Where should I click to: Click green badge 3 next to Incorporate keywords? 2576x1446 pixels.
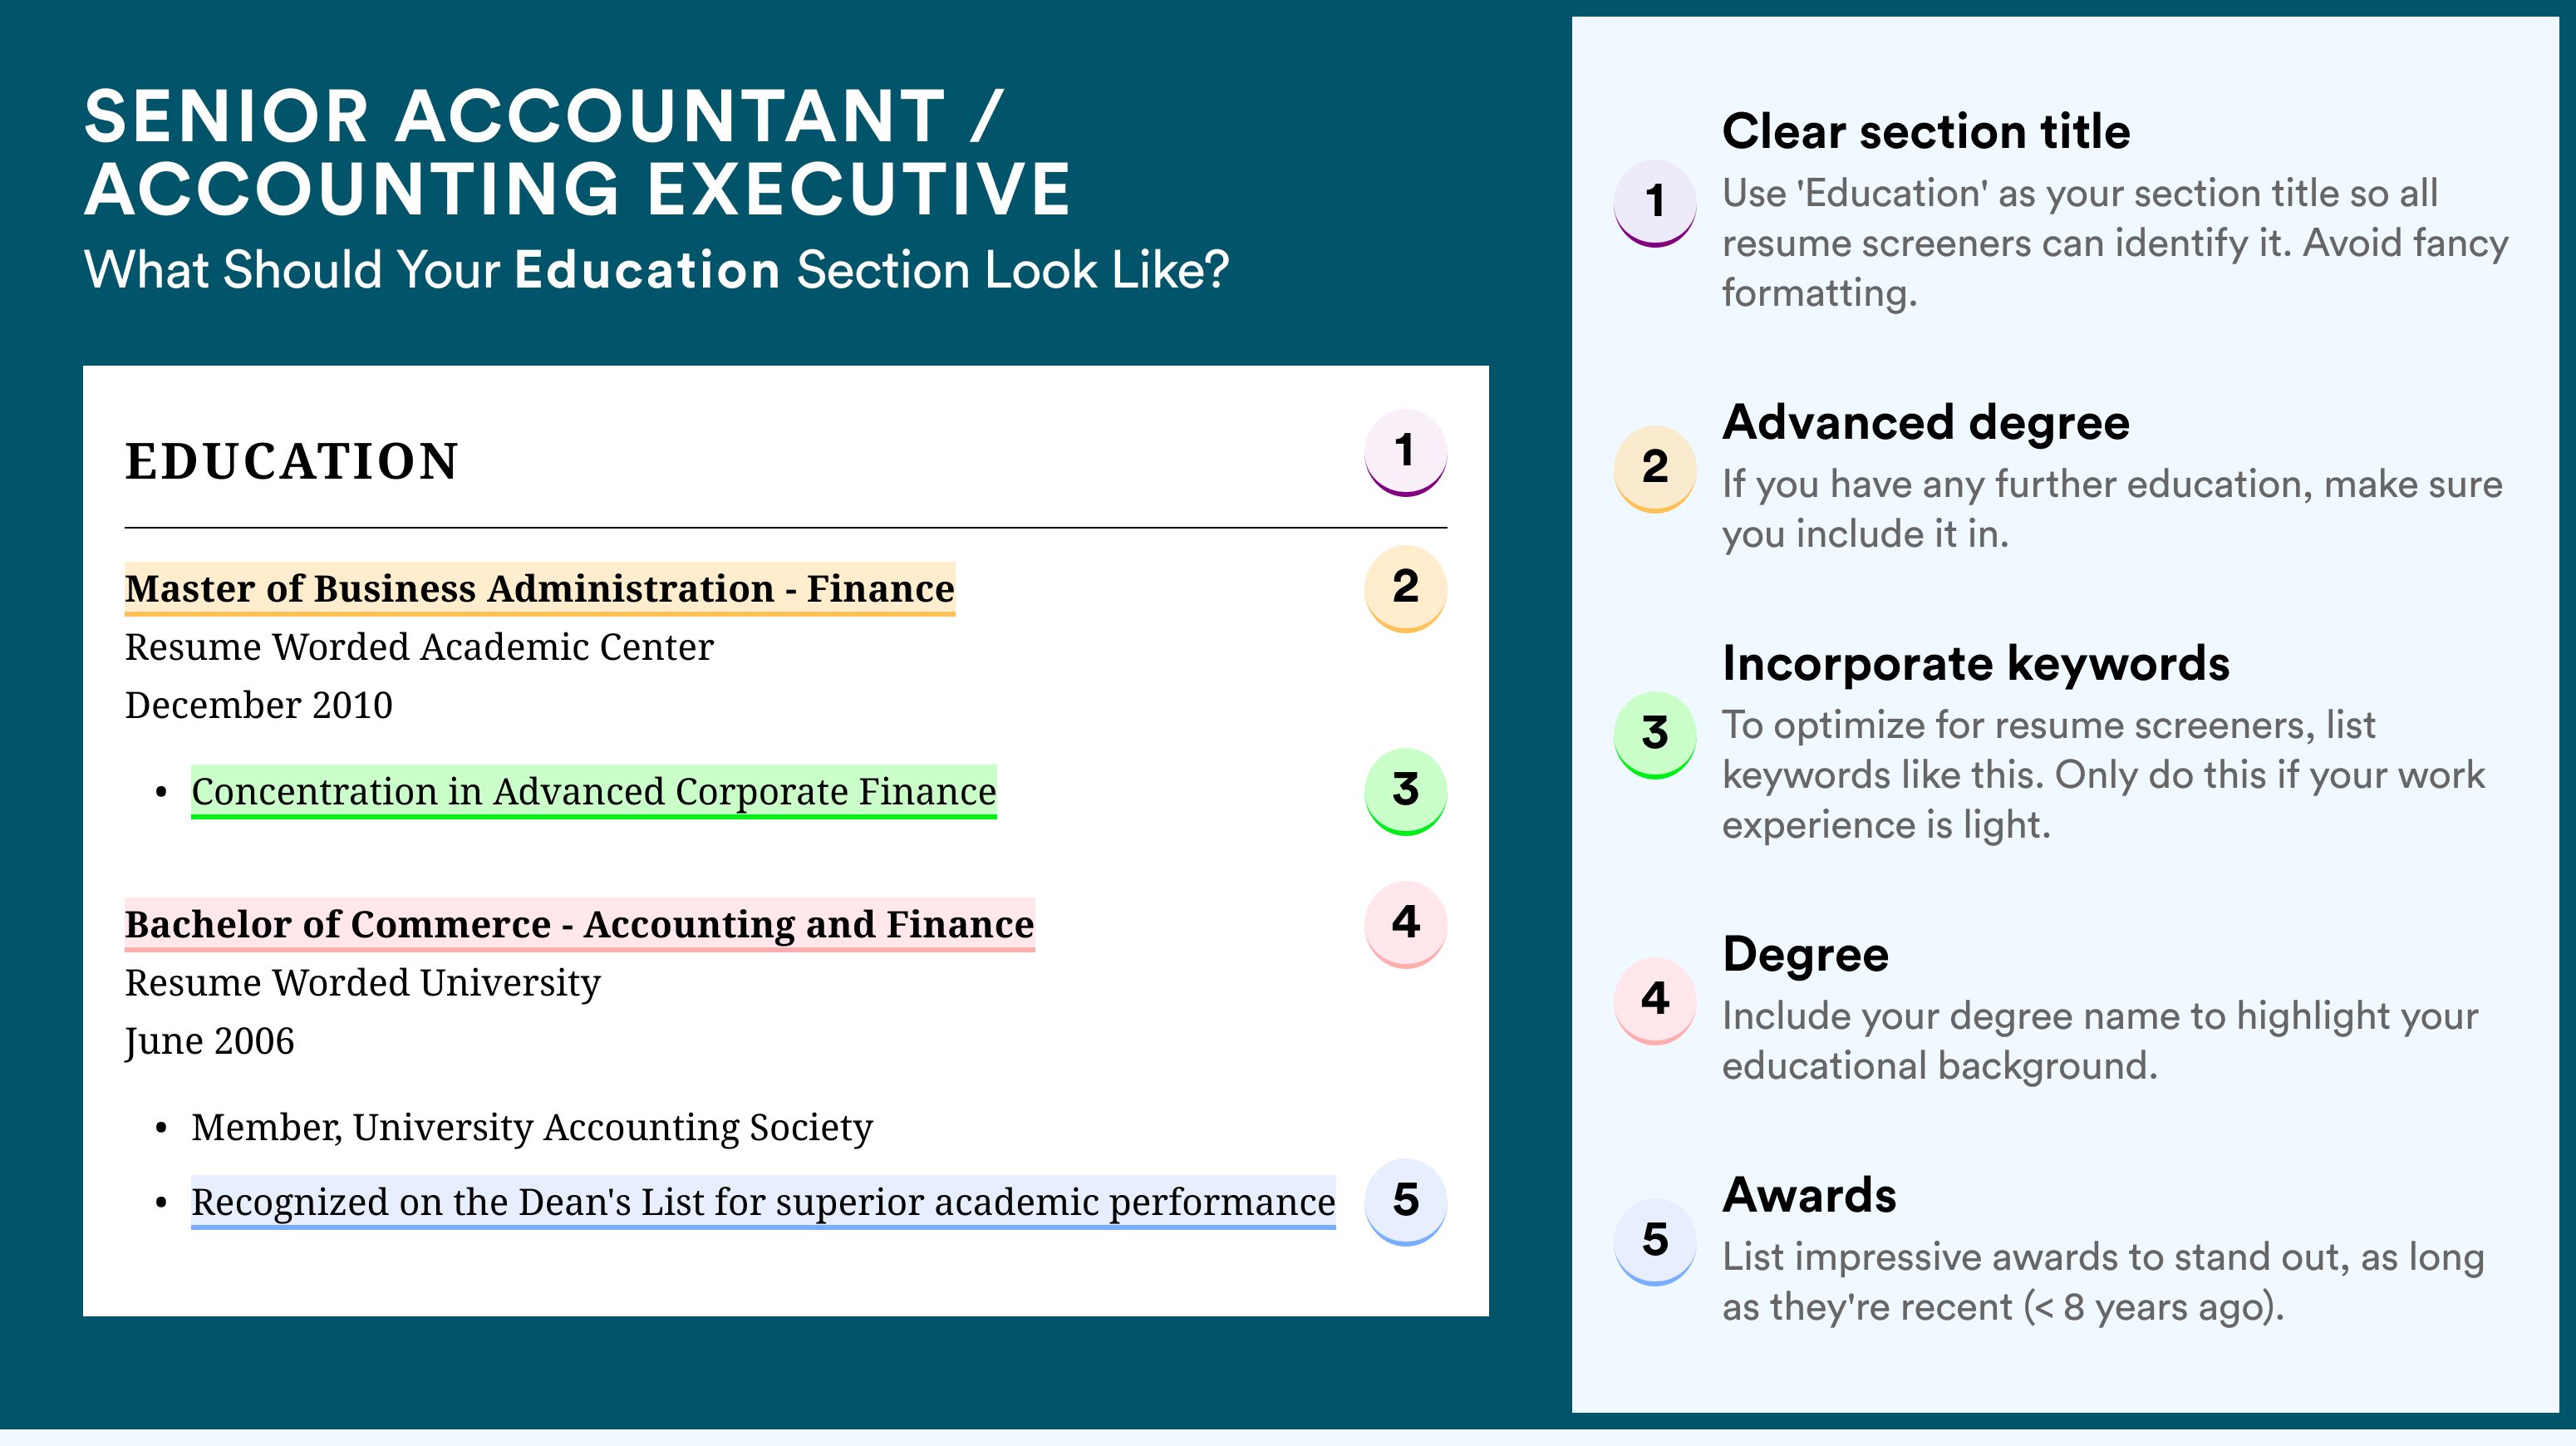1655,735
